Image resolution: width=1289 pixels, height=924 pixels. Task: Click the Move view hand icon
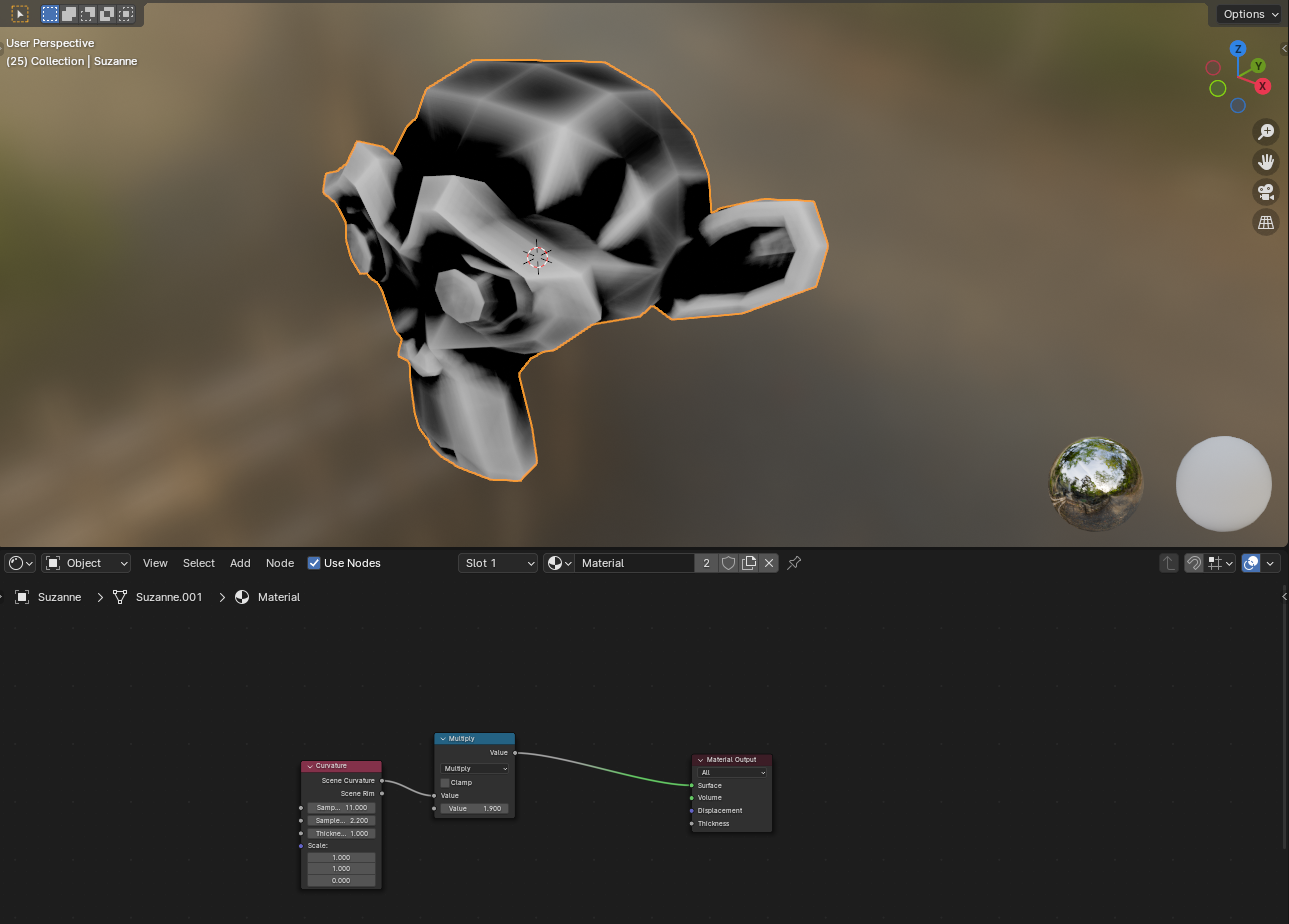(x=1266, y=161)
